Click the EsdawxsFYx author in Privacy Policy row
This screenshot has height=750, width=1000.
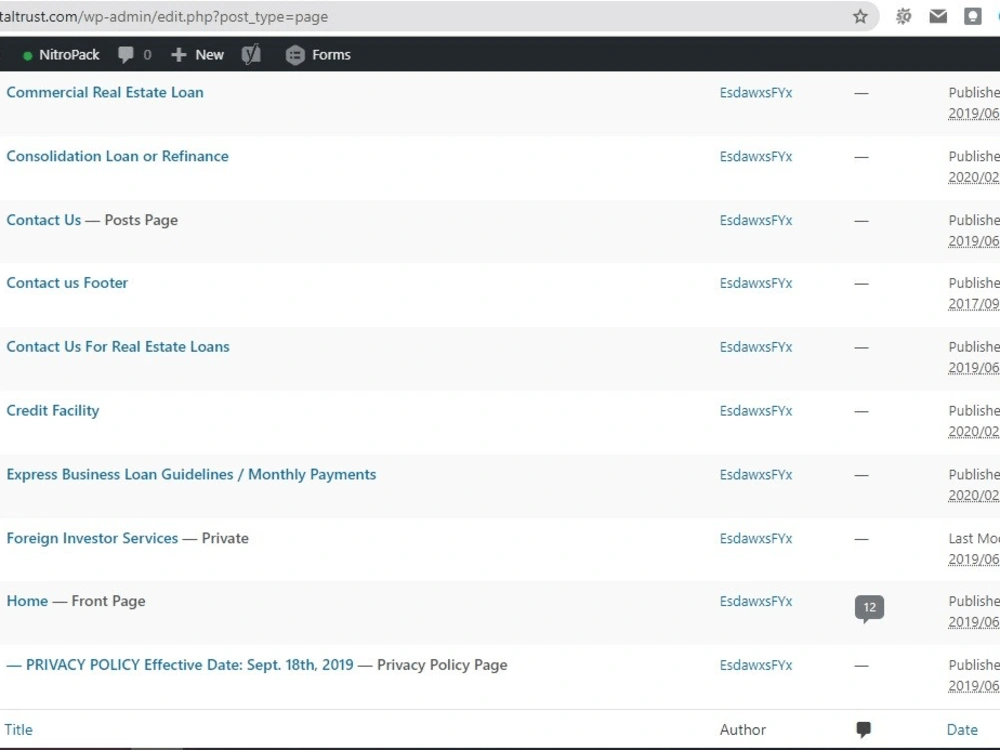[x=756, y=665]
